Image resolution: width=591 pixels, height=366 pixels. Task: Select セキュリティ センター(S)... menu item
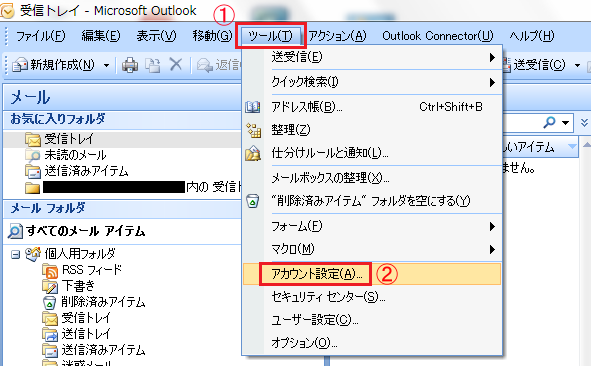pos(372,297)
